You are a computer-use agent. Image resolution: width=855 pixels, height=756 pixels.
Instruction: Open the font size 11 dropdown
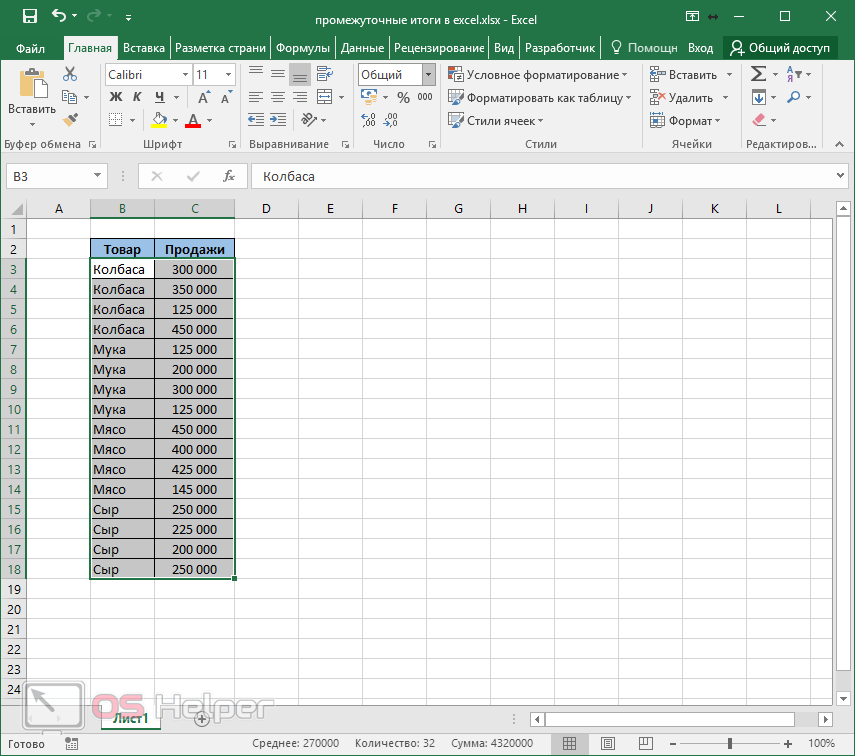pos(228,75)
